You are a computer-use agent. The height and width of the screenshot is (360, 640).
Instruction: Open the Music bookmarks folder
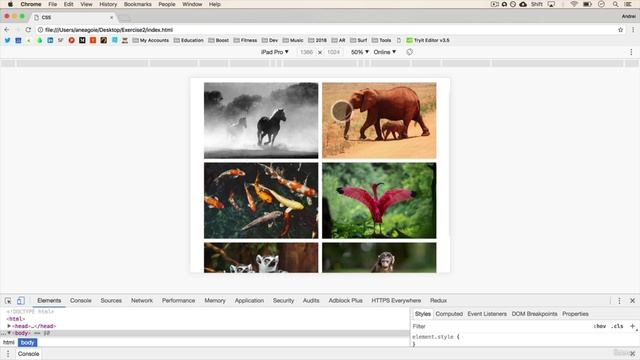pos(293,40)
